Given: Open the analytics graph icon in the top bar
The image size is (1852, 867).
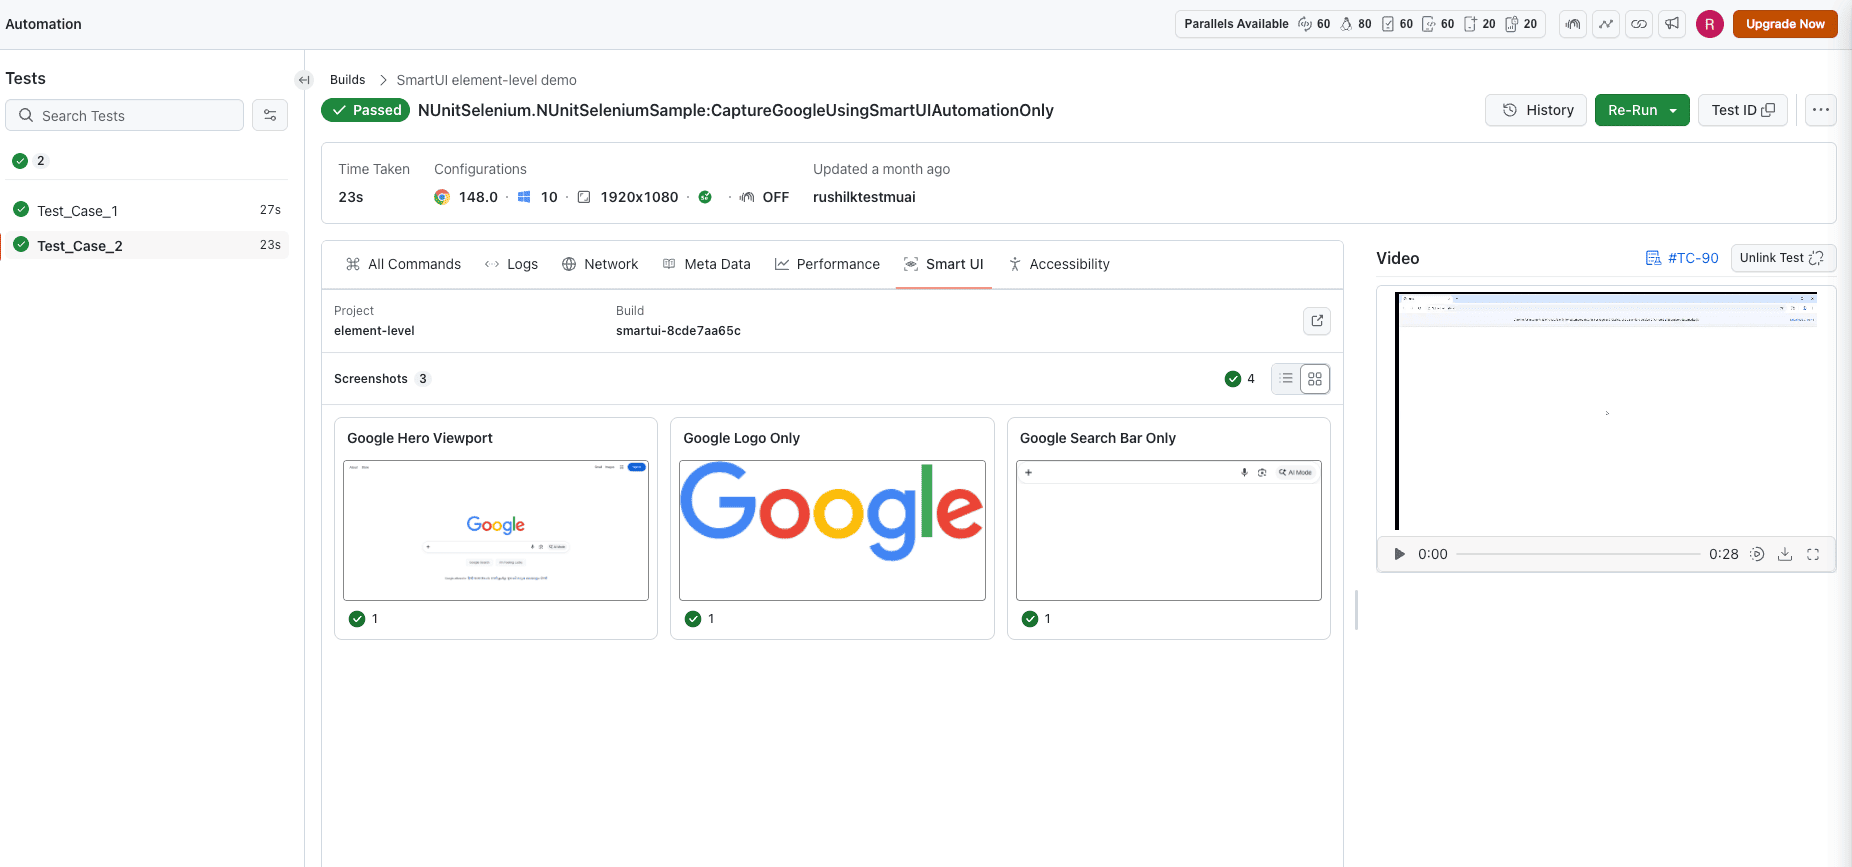Looking at the screenshot, I should 1606,24.
